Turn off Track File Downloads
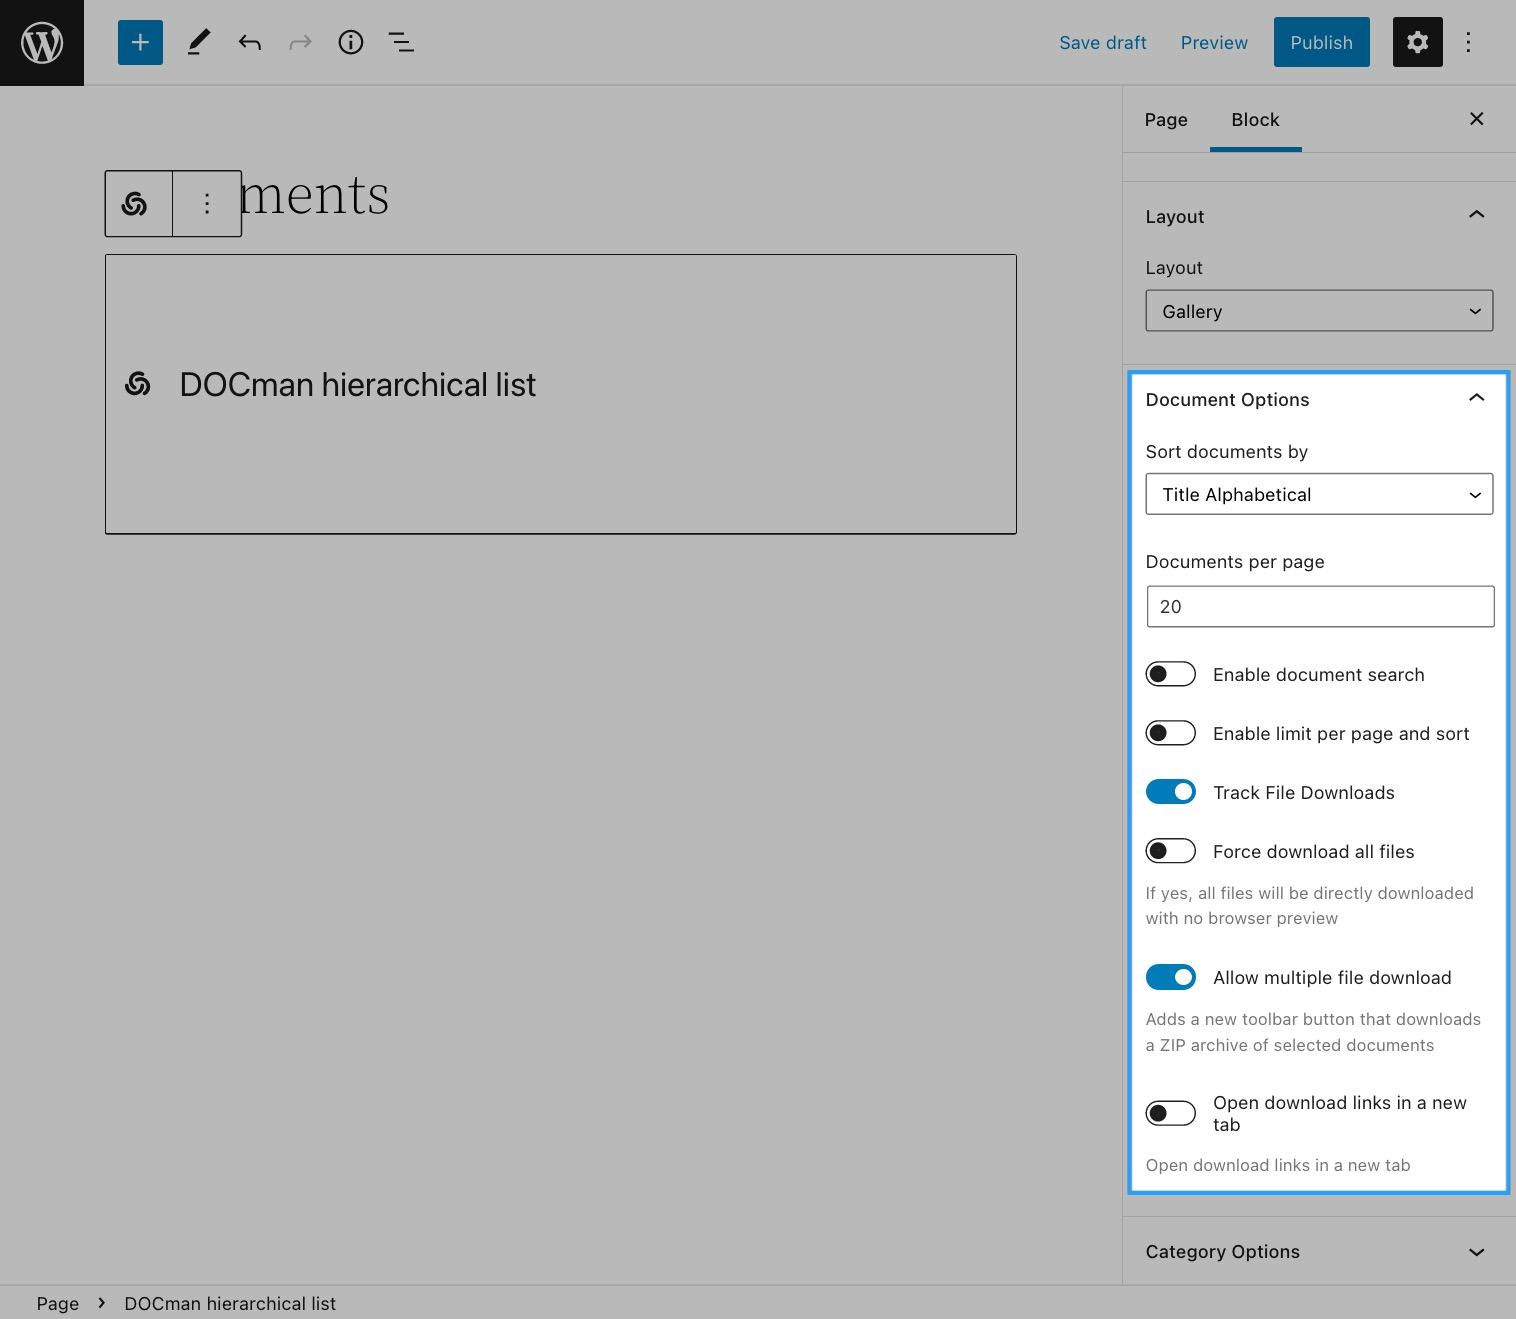Viewport: 1516px width, 1319px height. pos(1170,793)
